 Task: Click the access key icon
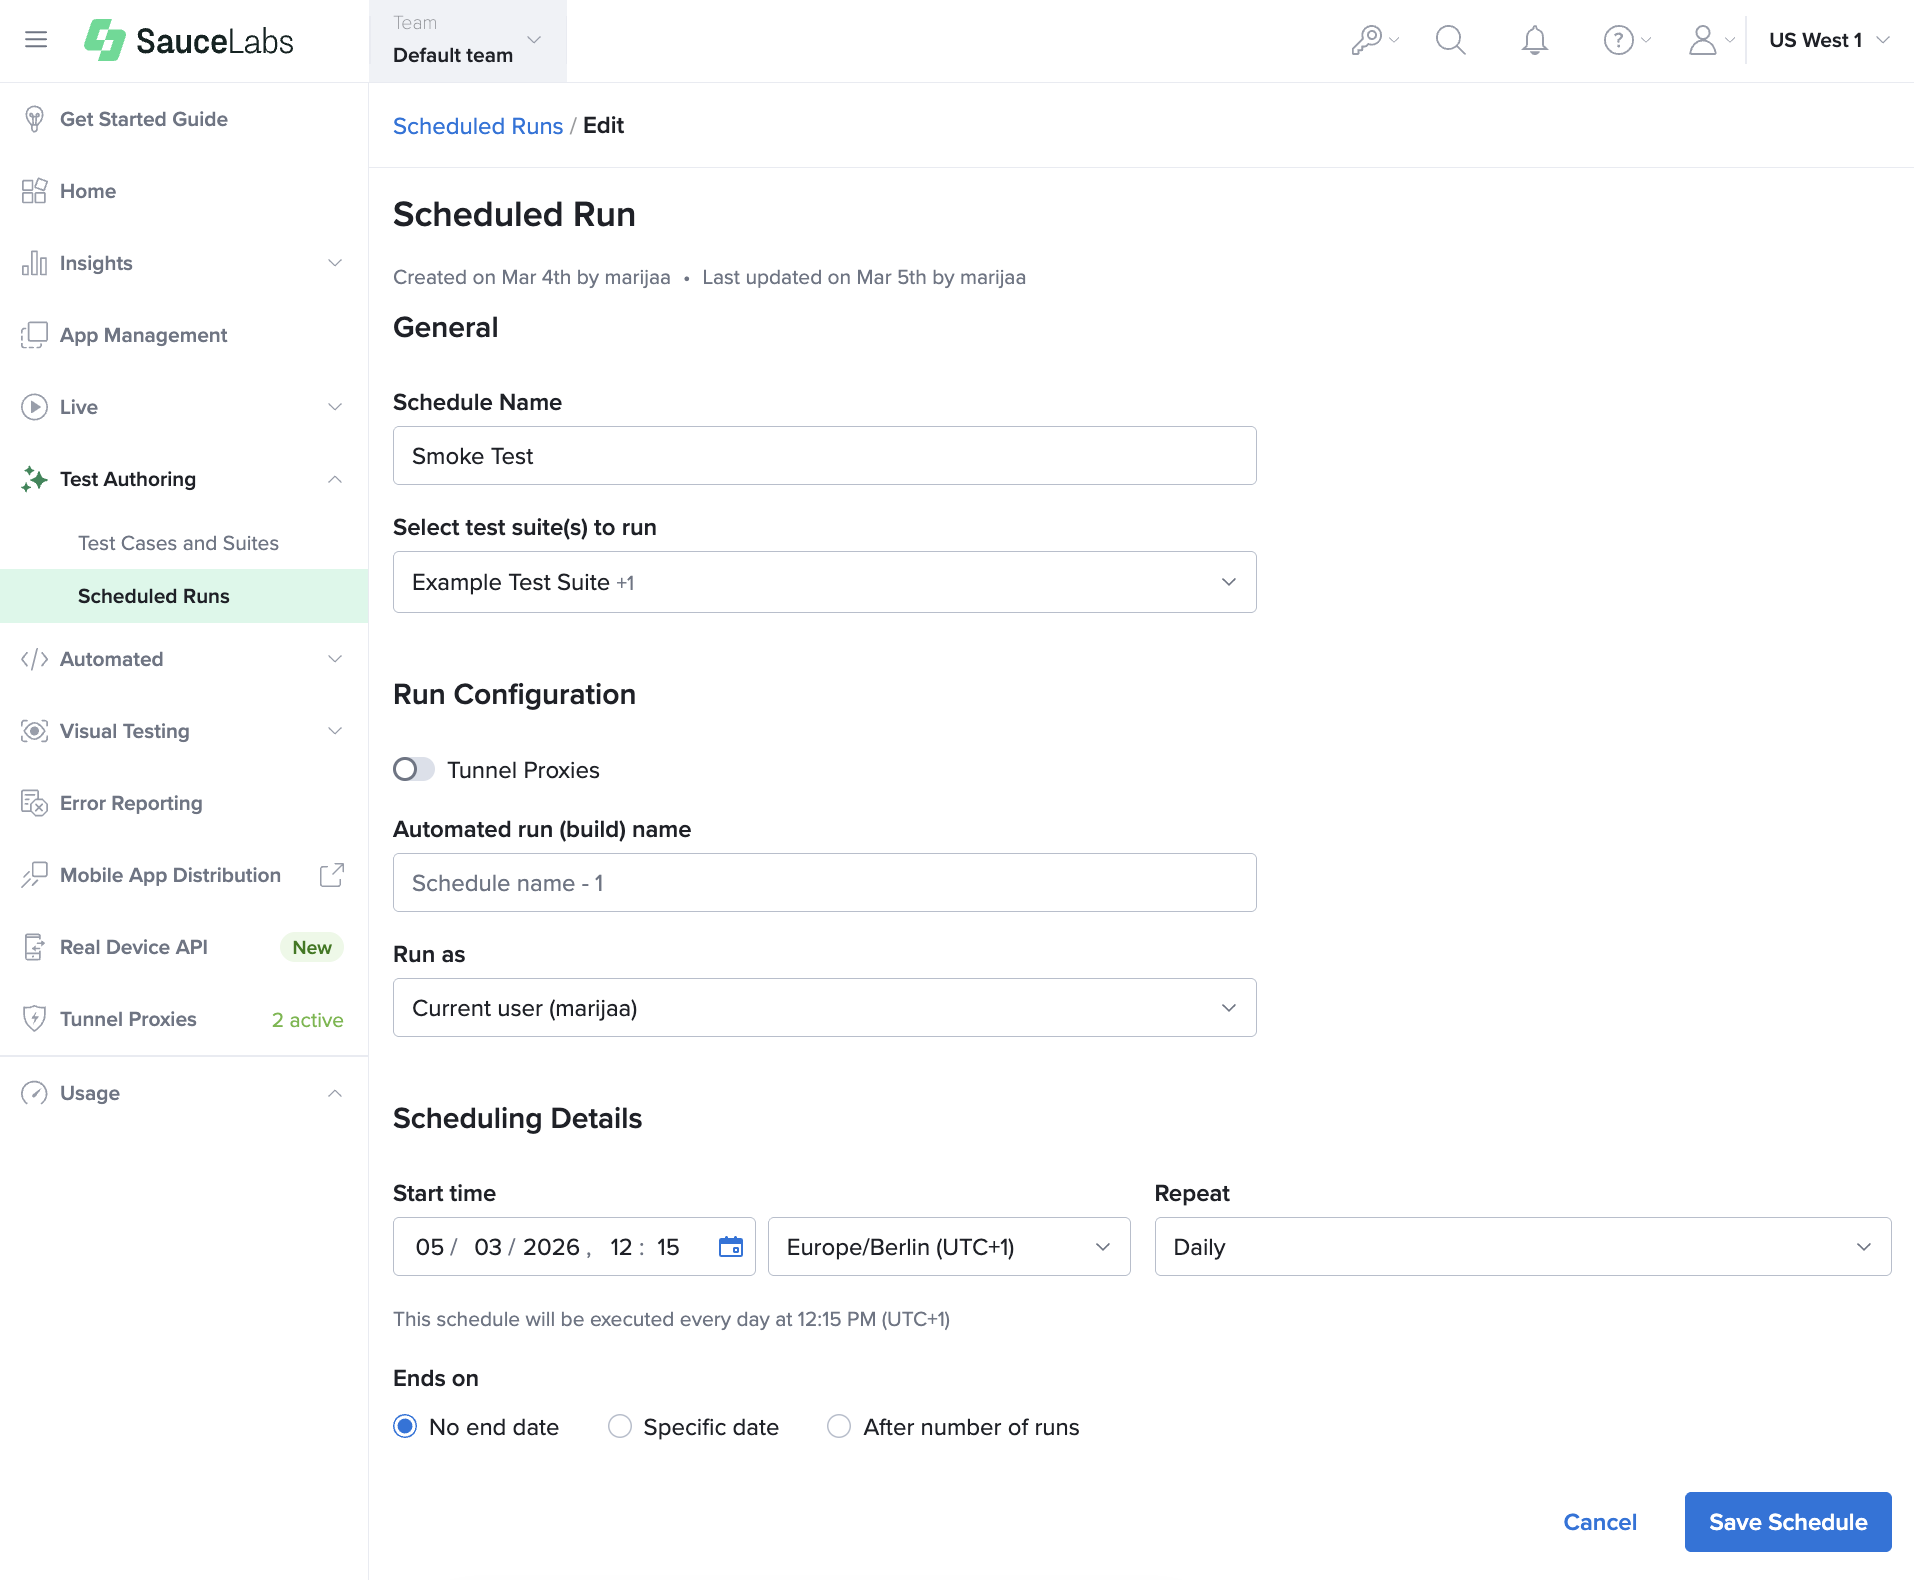pyautogui.click(x=1367, y=40)
